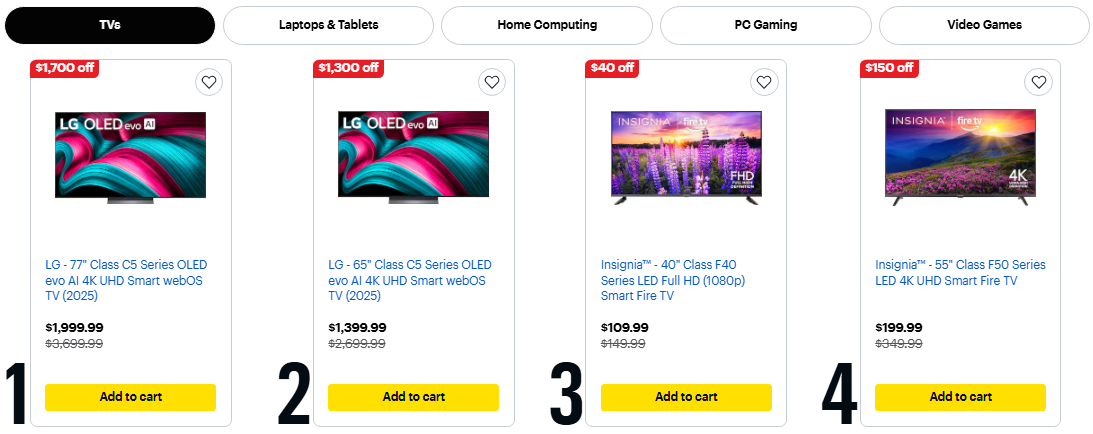Heart the Insignia 55" F50 Series TV
Viewport: 1093px width, 434px height.
point(1039,82)
